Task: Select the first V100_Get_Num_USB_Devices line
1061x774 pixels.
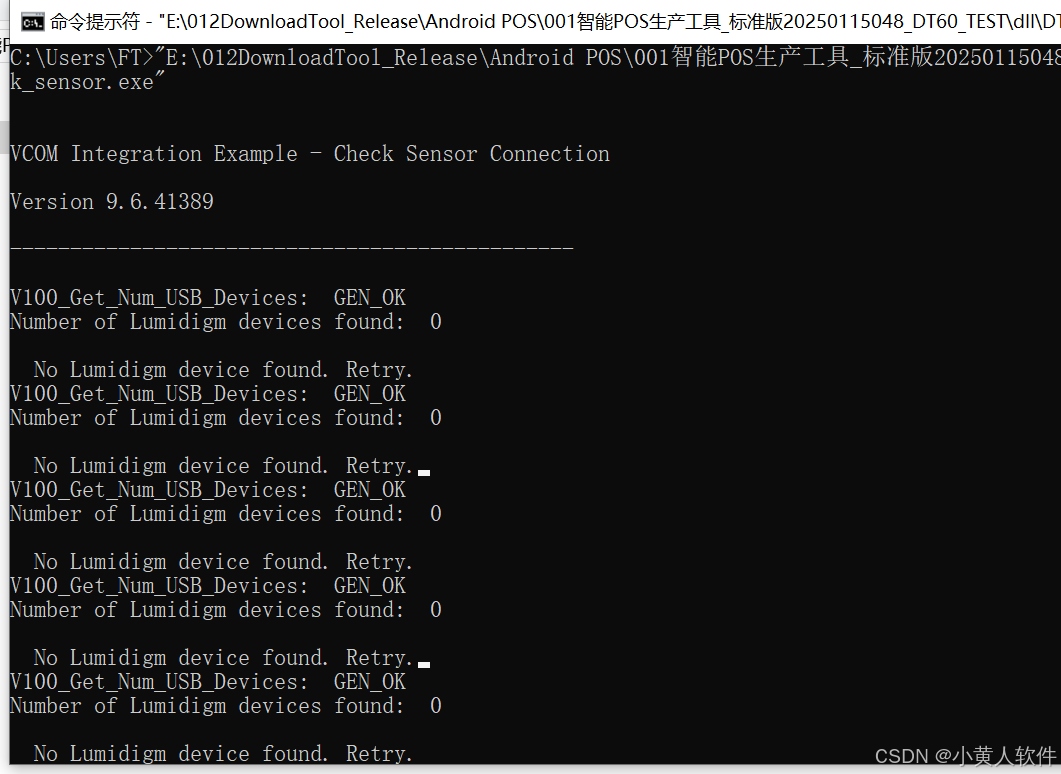Action: coord(160,297)
